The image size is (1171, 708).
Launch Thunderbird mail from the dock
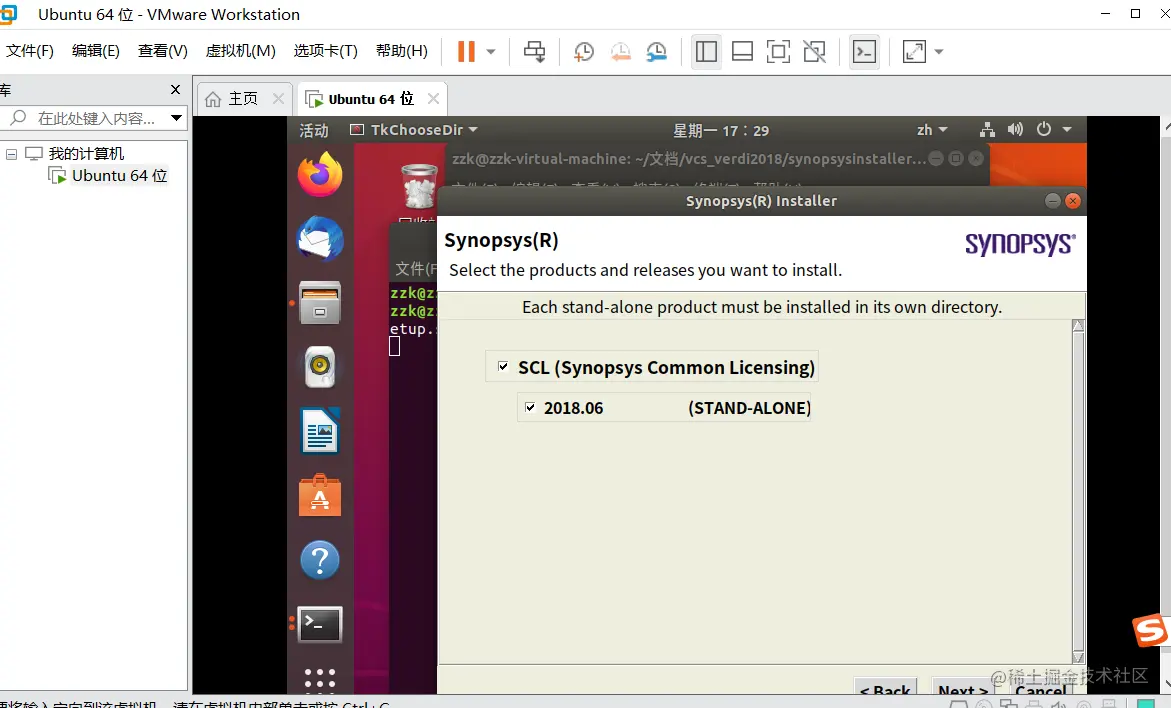point(320,239)
